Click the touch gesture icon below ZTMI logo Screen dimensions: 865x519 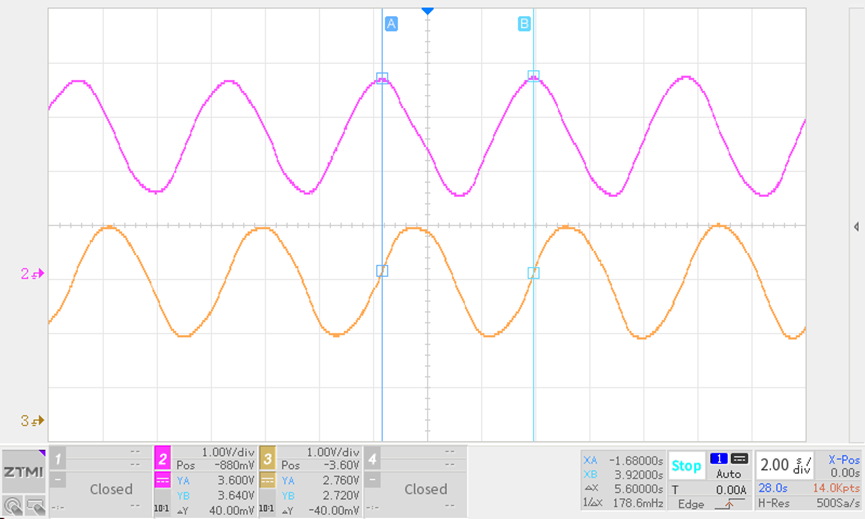coord(13,506)
